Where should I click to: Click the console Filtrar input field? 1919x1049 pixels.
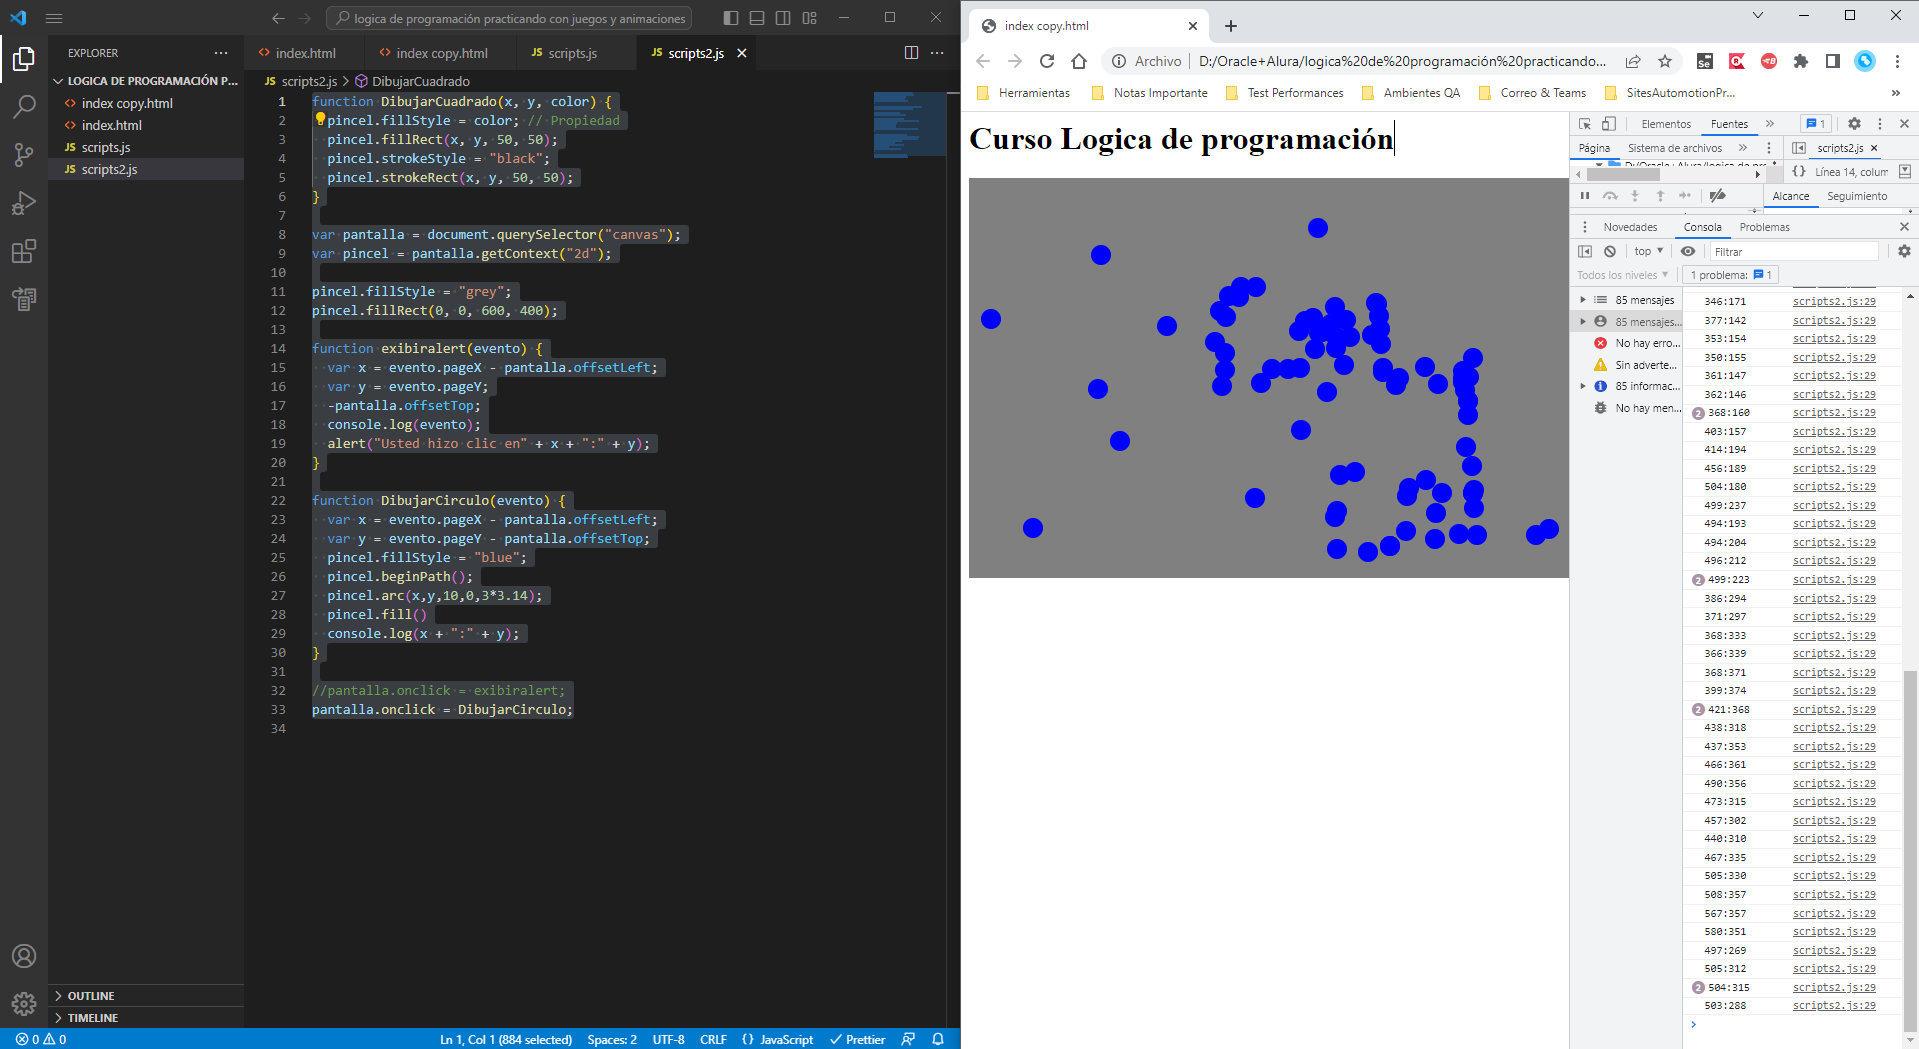[1794, 251]
